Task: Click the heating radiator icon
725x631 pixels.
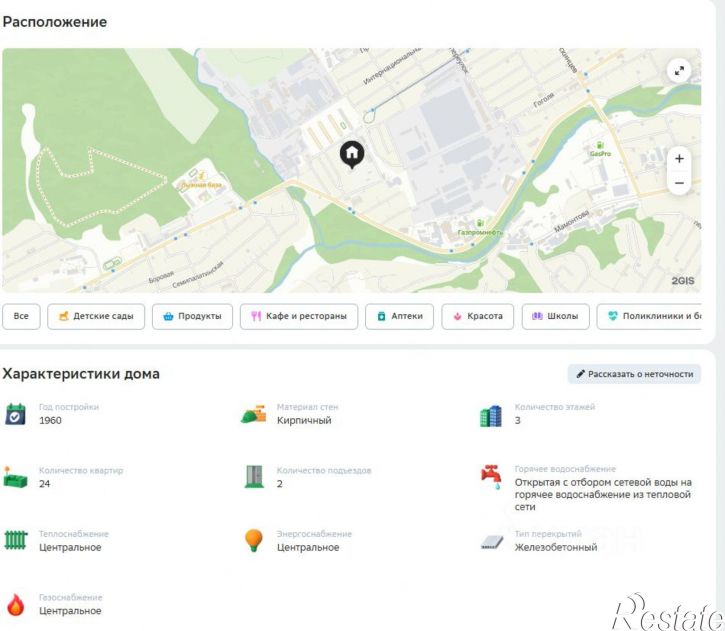Action: pos(16,540)
